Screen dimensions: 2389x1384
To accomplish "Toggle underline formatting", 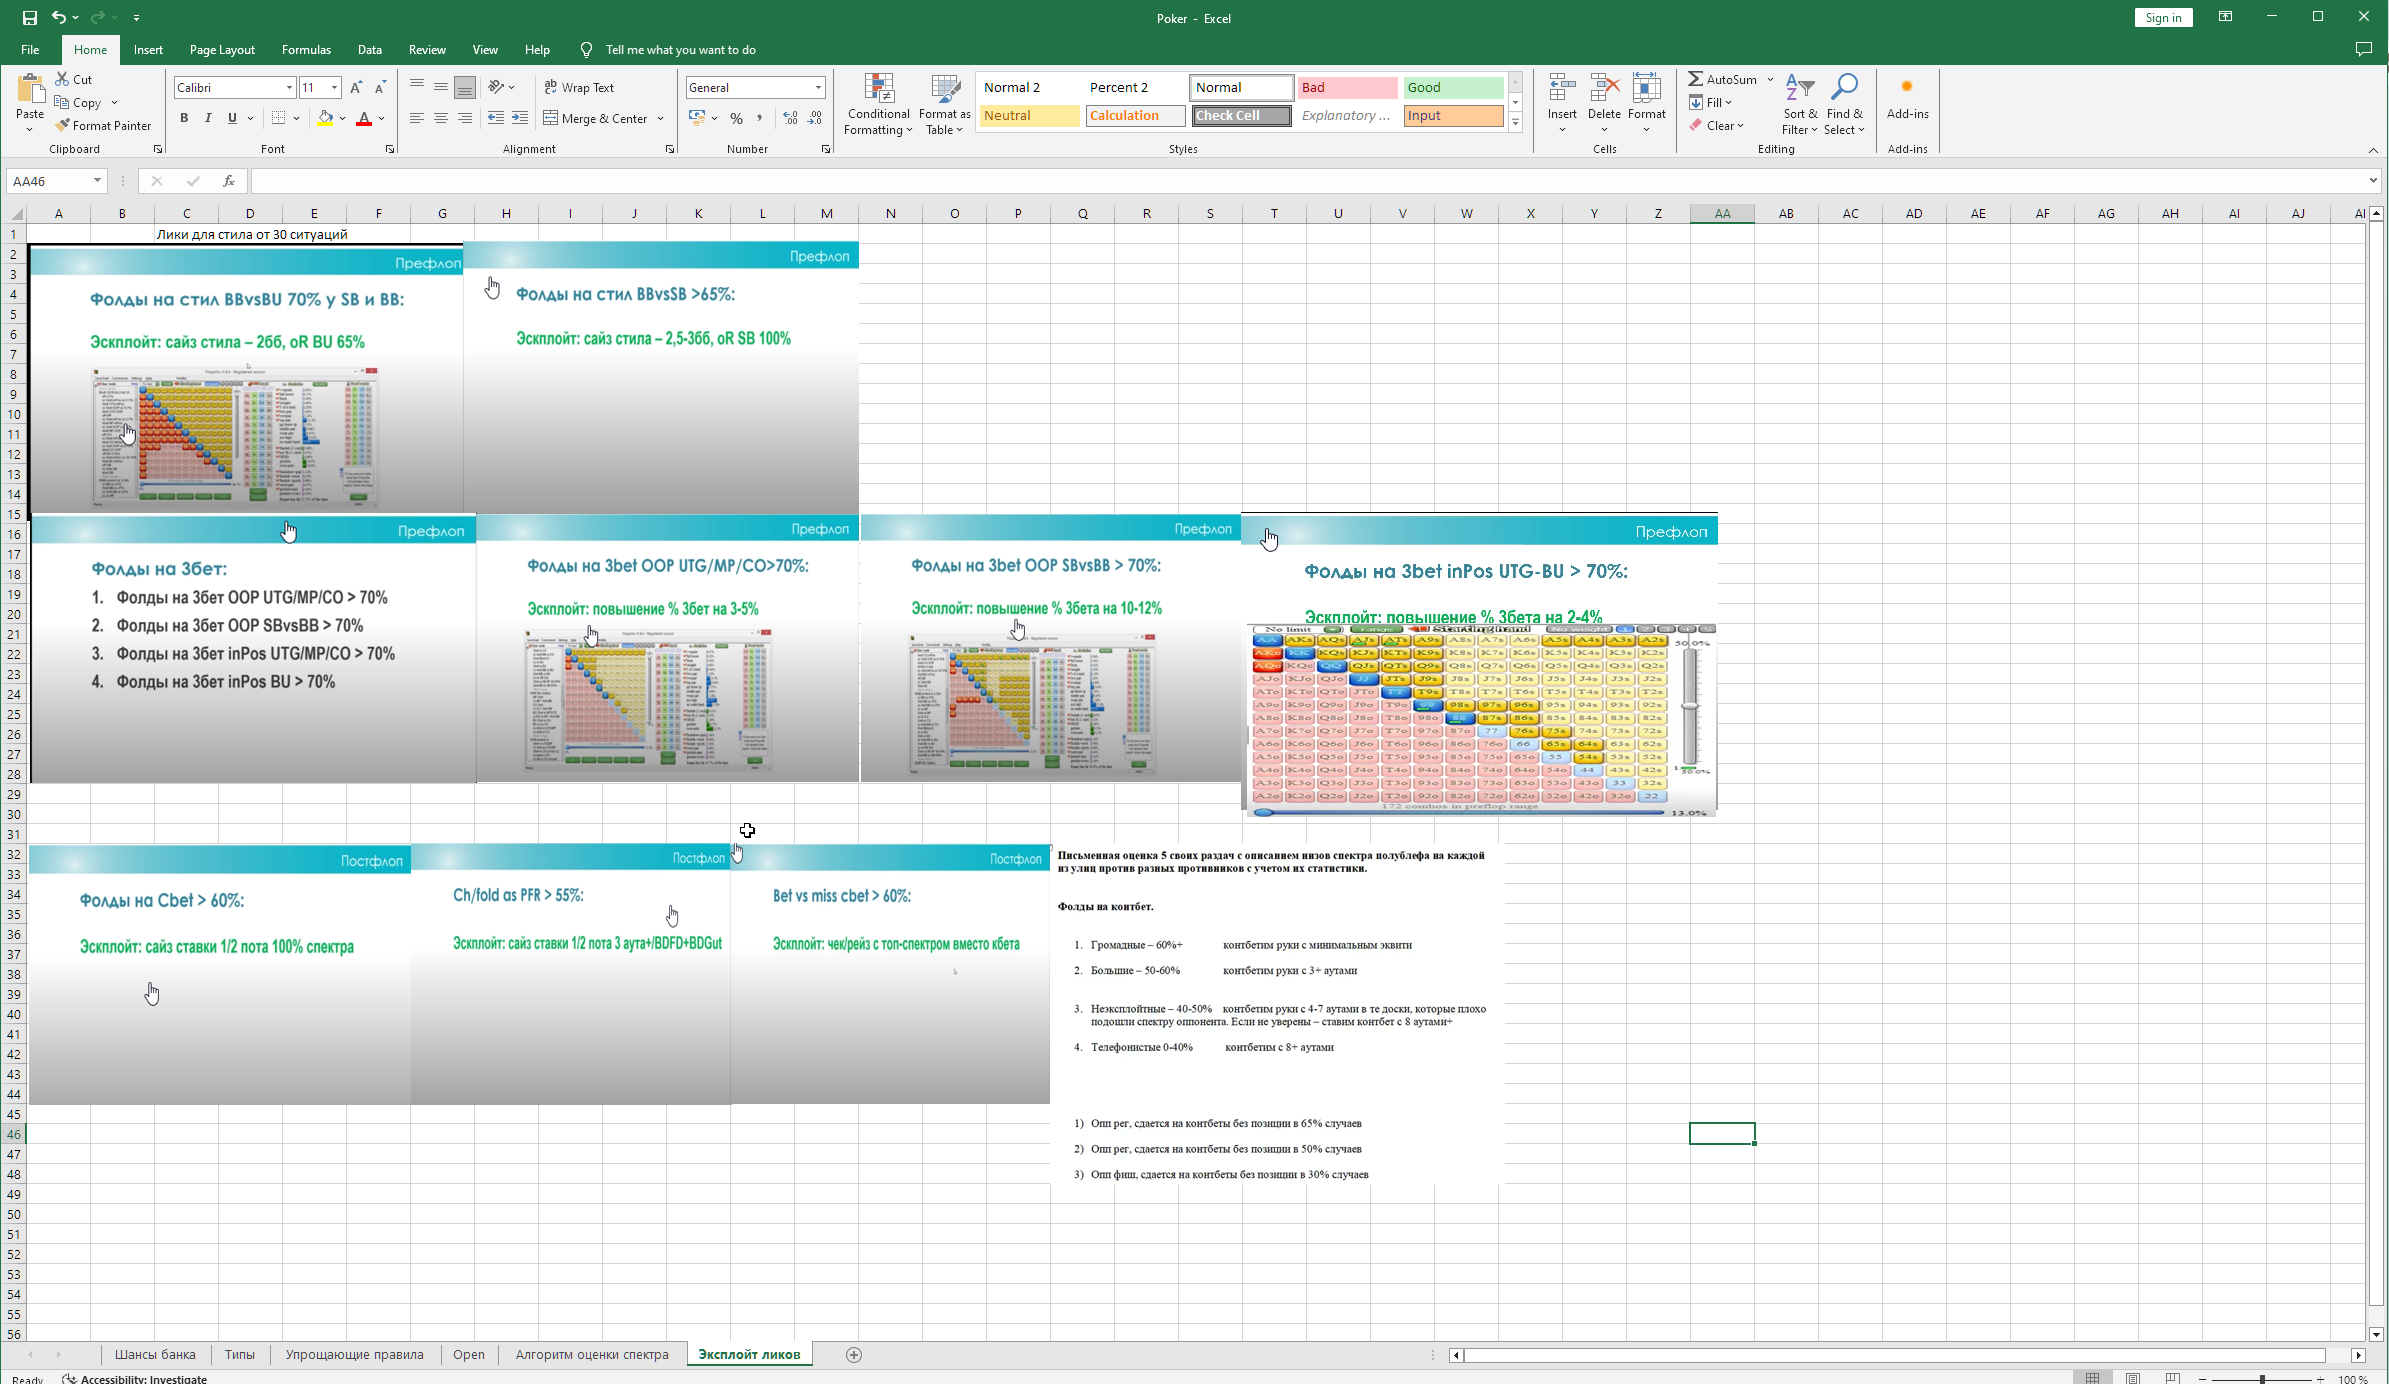I will pyautogui.click(x=232, y=118).
